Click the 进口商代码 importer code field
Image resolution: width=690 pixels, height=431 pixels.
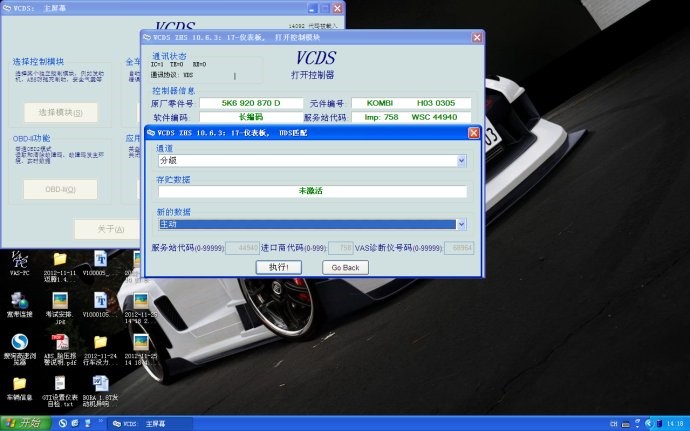(x=341, y=248)
